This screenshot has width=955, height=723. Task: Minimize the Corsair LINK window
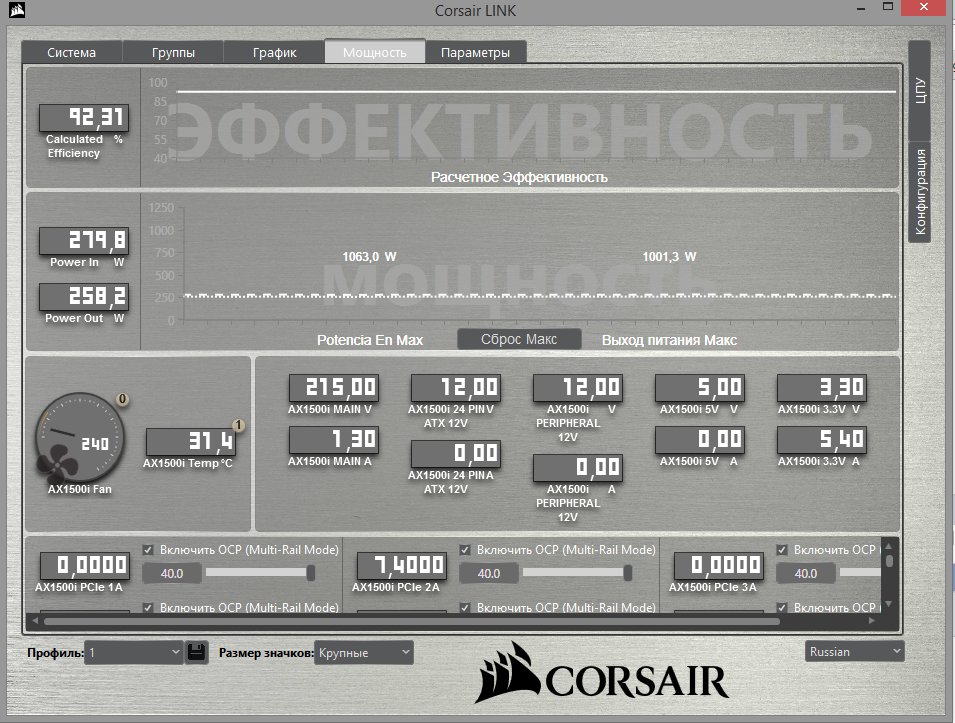861,8
